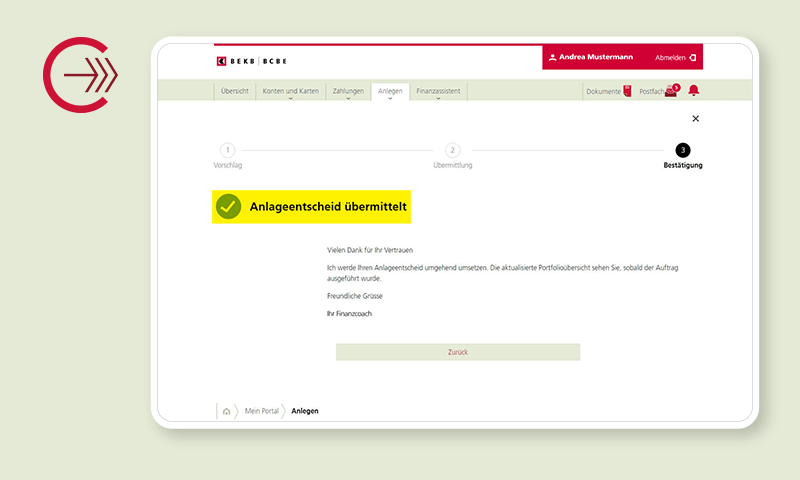
Task: Click the BEKB BCBE logo
Action: (x=252, y=61)
